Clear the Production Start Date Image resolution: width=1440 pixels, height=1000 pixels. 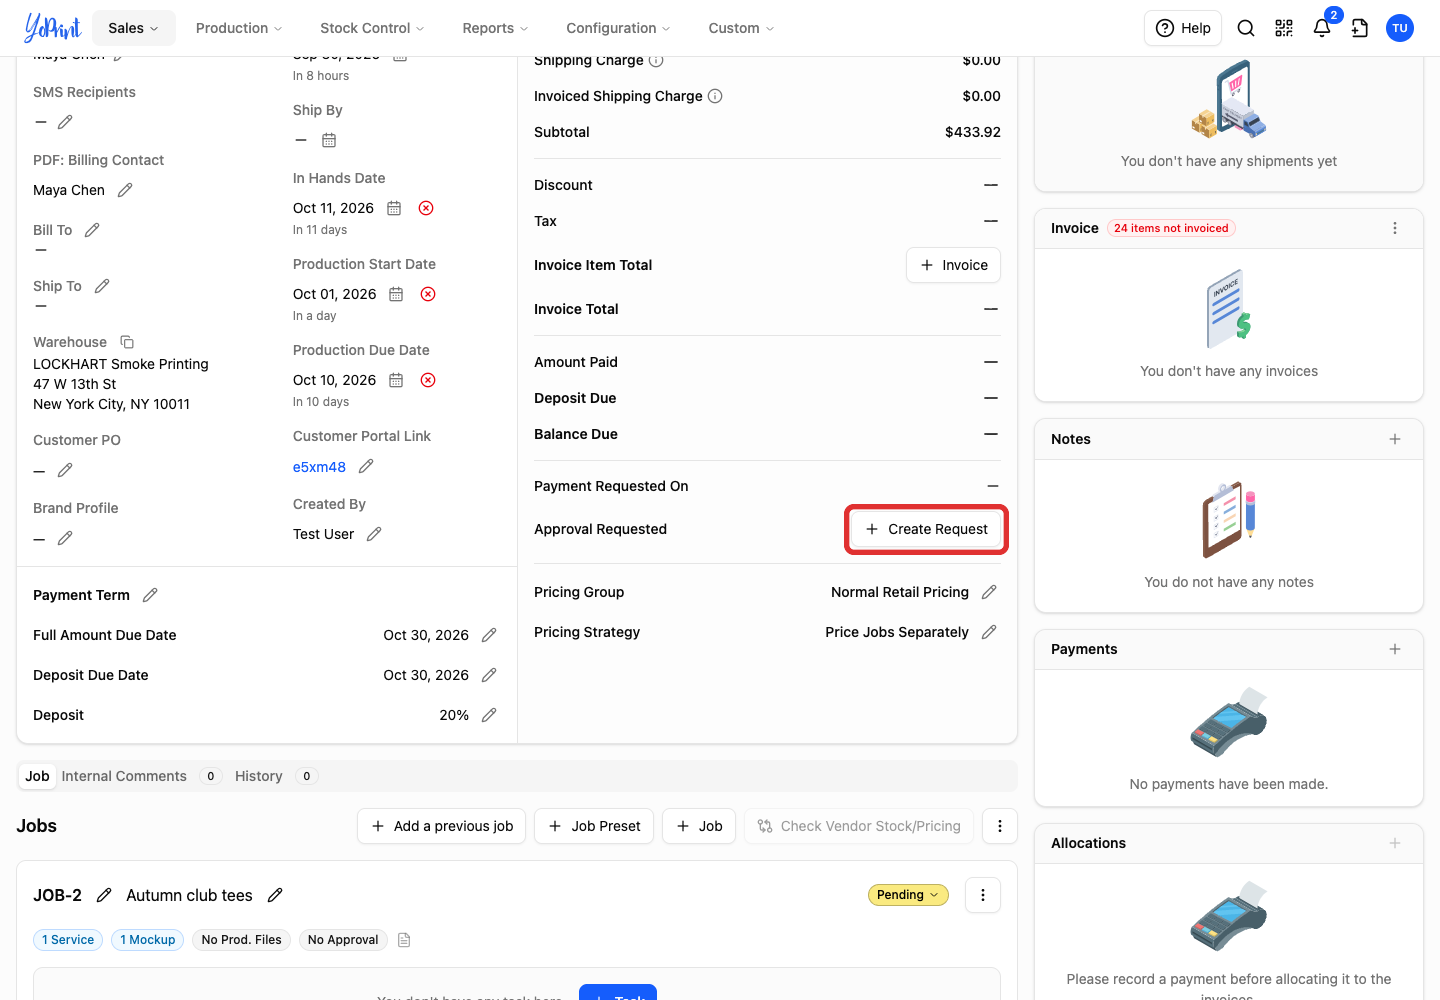coord(428,294)
